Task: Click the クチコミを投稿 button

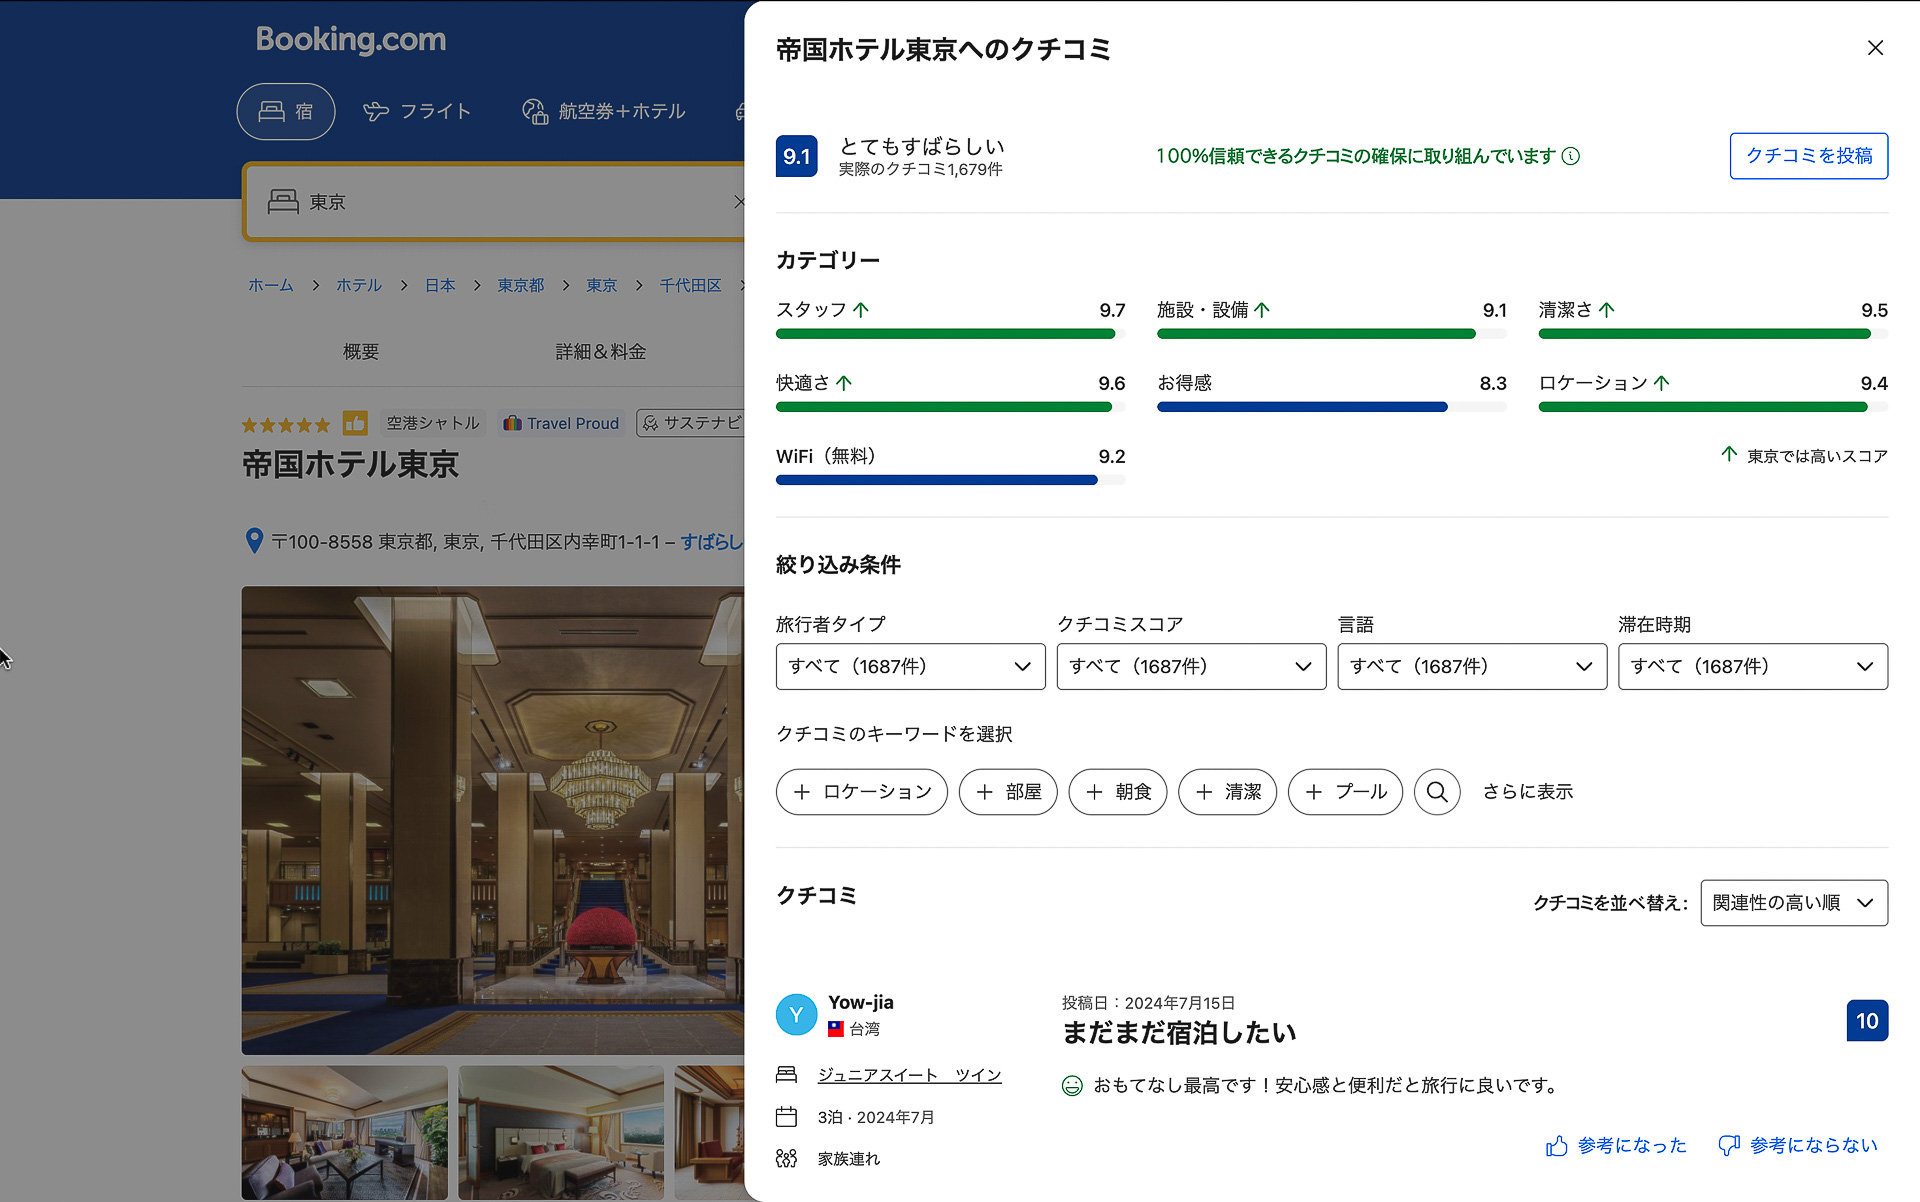Action: [x=1807, y=156]
